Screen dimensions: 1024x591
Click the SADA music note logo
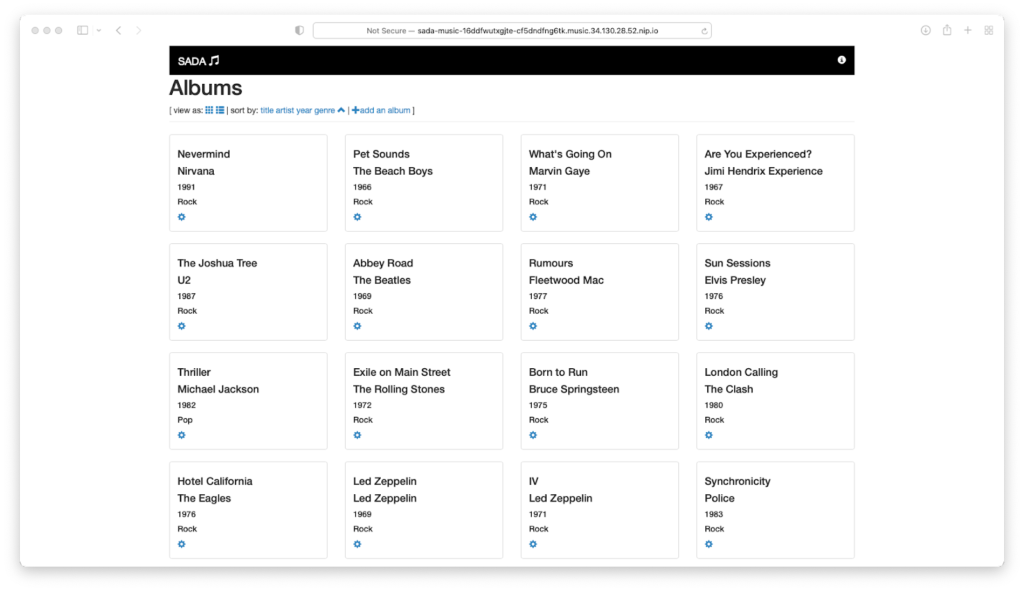pos(199,61)
